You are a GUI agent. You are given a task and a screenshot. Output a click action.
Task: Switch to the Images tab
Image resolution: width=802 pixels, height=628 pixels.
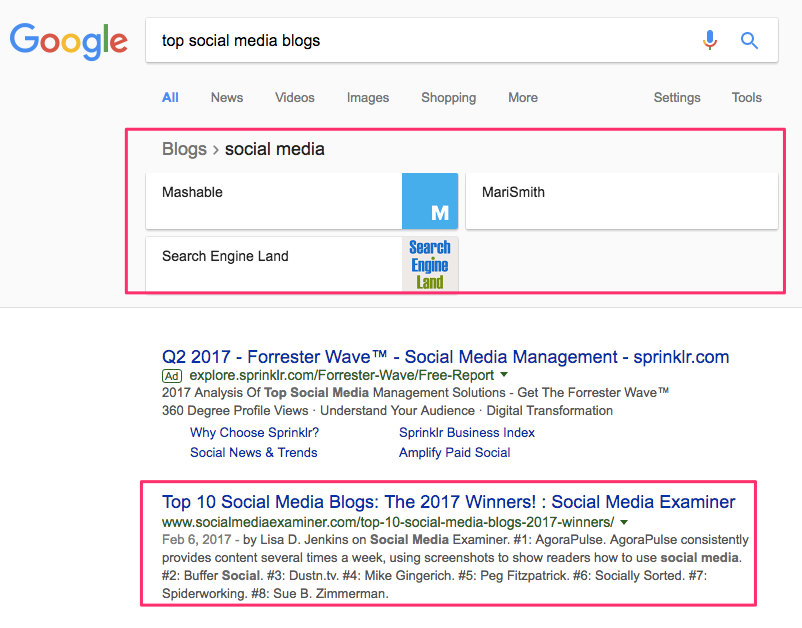point(368,98)
